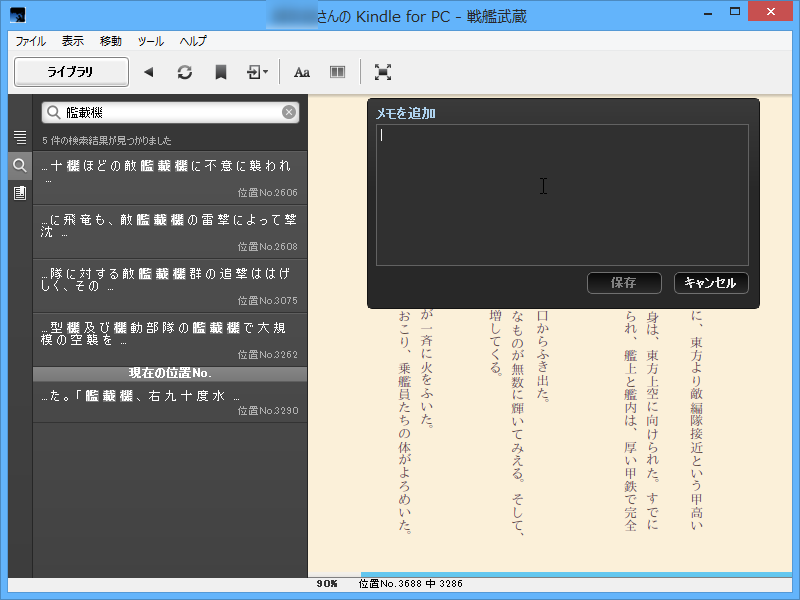The image size is (800, 600).
Task: Cancel the note with キャンセル button
Action: (x=711, y=283)
